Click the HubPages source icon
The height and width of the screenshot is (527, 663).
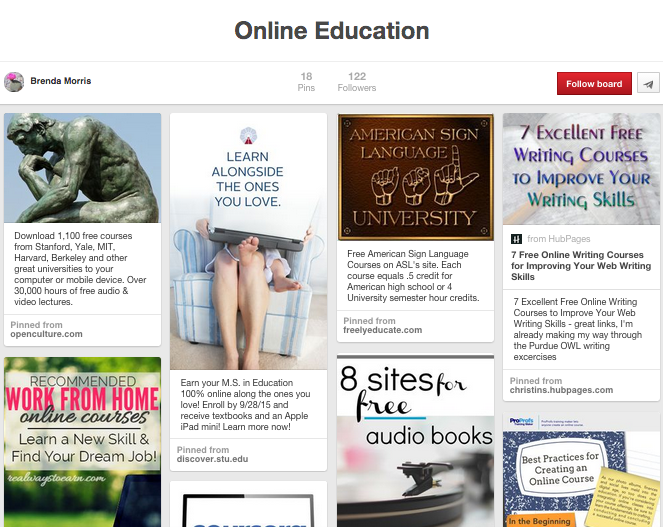coord(516,239)
